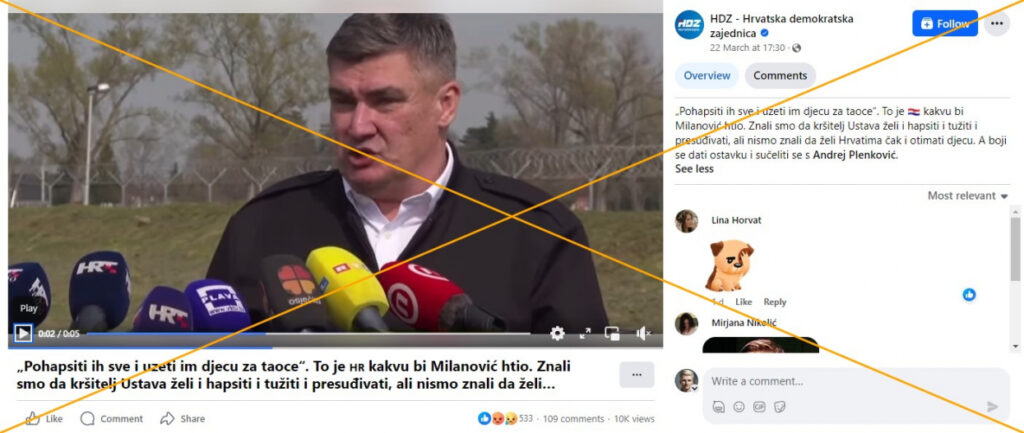
Task: Open video settings gear icon
Action: pyautogui.click(x=557, y=334)
